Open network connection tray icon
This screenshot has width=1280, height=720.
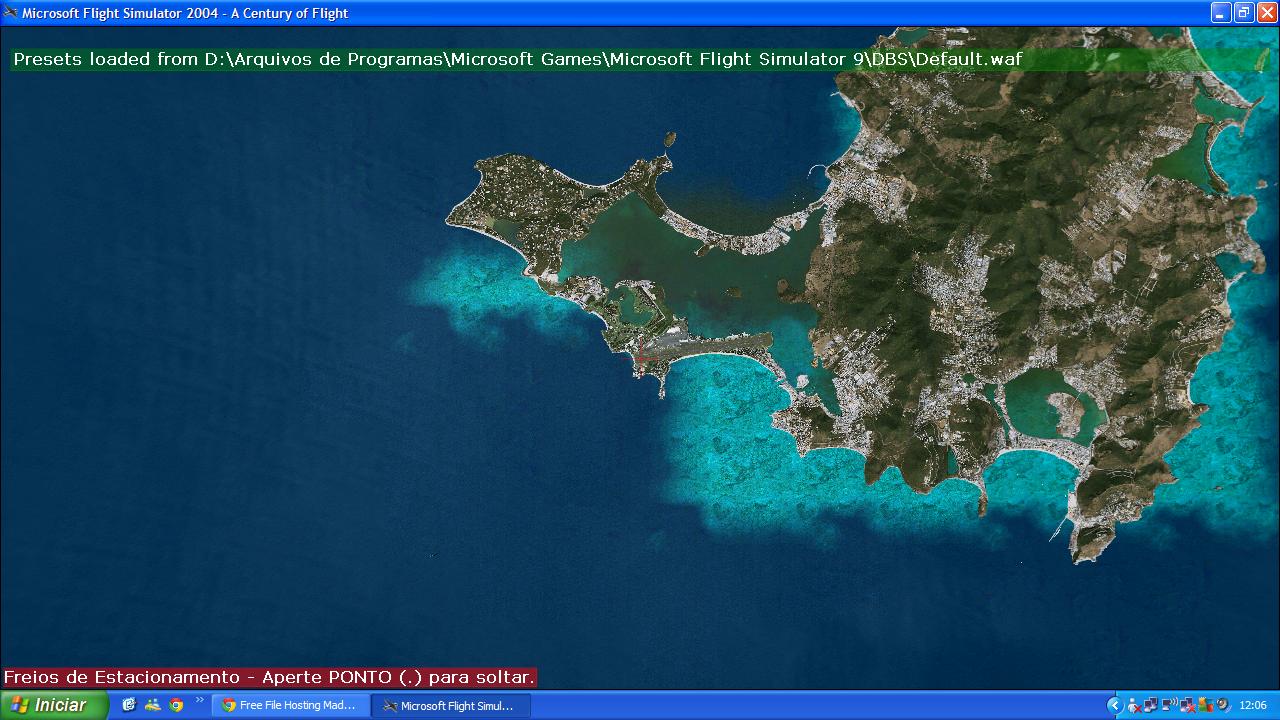[x=1151, y=705]
